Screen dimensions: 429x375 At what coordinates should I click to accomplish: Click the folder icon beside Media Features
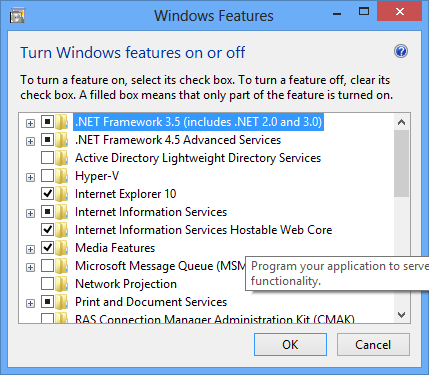click(62, 248)
